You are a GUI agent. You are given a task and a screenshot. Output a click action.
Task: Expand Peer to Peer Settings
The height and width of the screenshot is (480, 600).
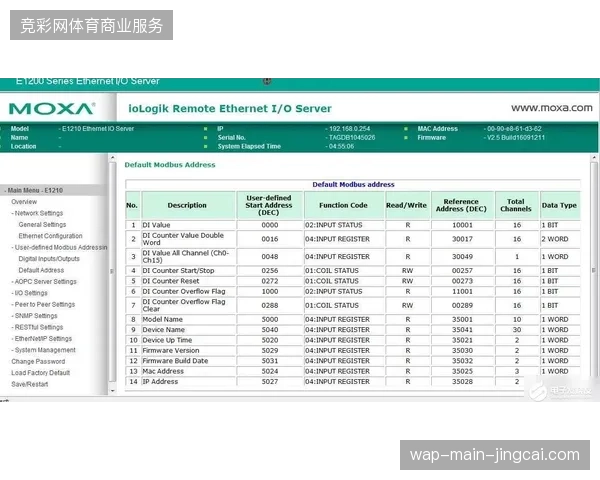pyautogui.click(x=44, y=305)
